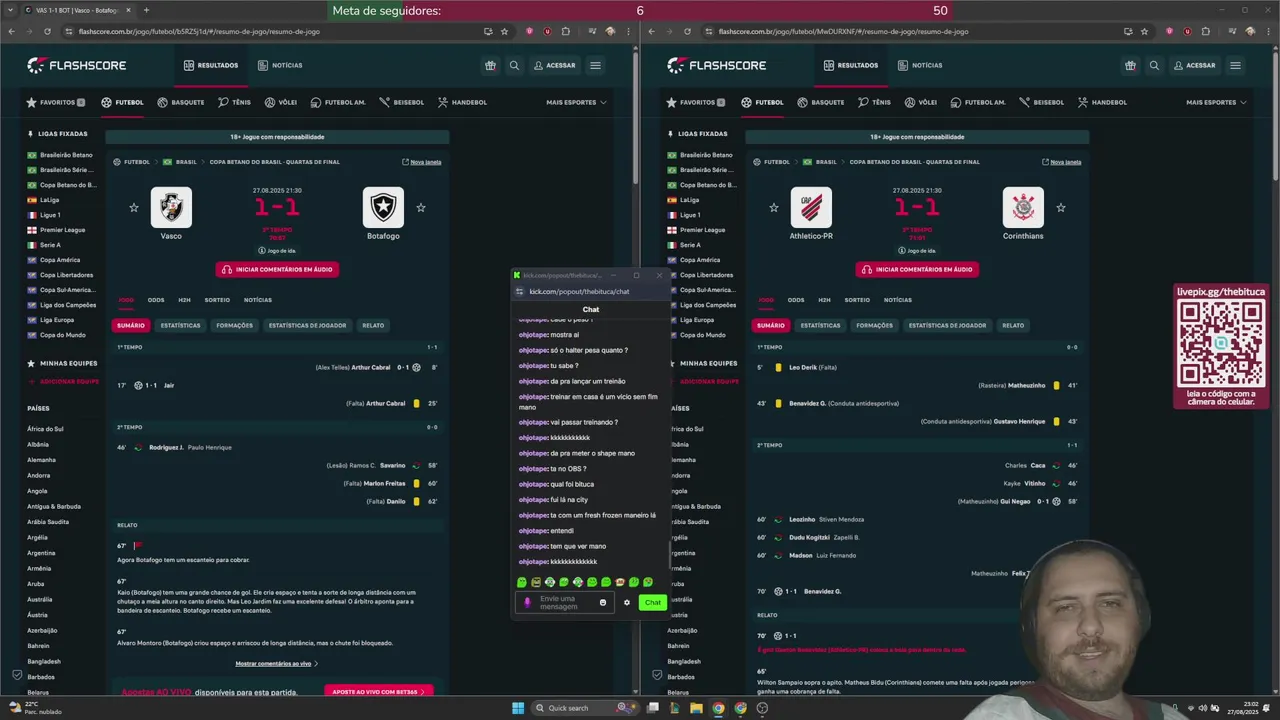Open LaLiga in left pinned leagues
Viewport: 1280px width, 720px height.
point(49,200)
